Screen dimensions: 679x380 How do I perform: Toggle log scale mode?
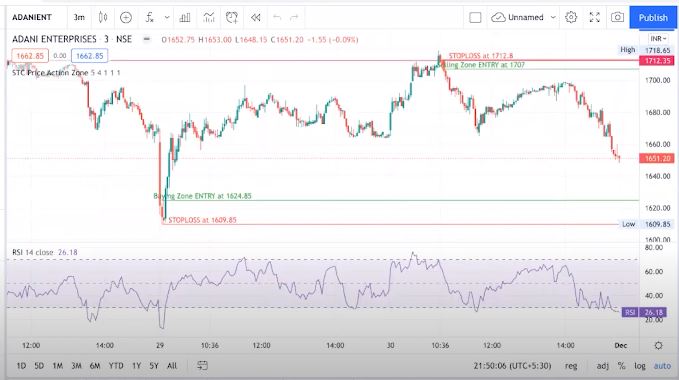click(x=640, y=366)
